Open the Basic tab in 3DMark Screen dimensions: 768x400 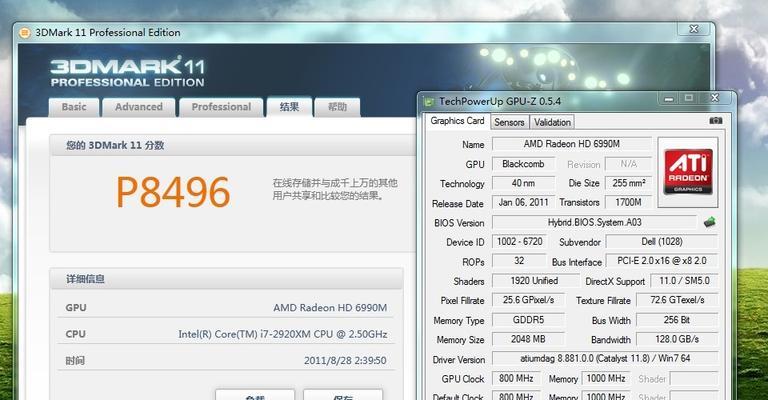tap(74, 107)
